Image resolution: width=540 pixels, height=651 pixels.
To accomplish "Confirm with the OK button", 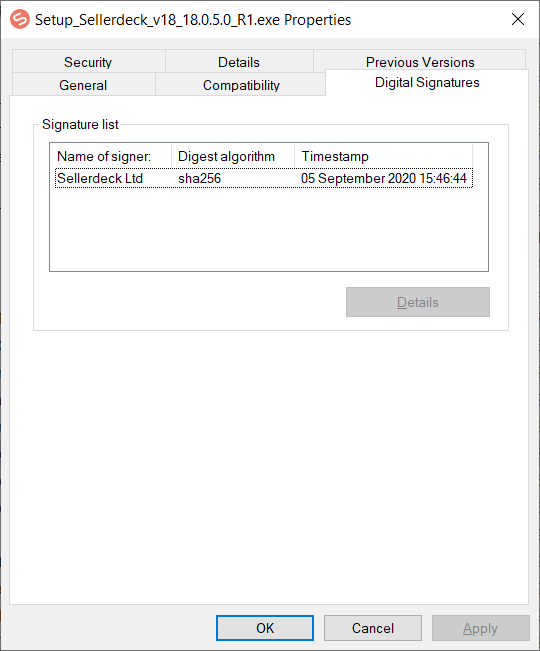I will [265, 628].
